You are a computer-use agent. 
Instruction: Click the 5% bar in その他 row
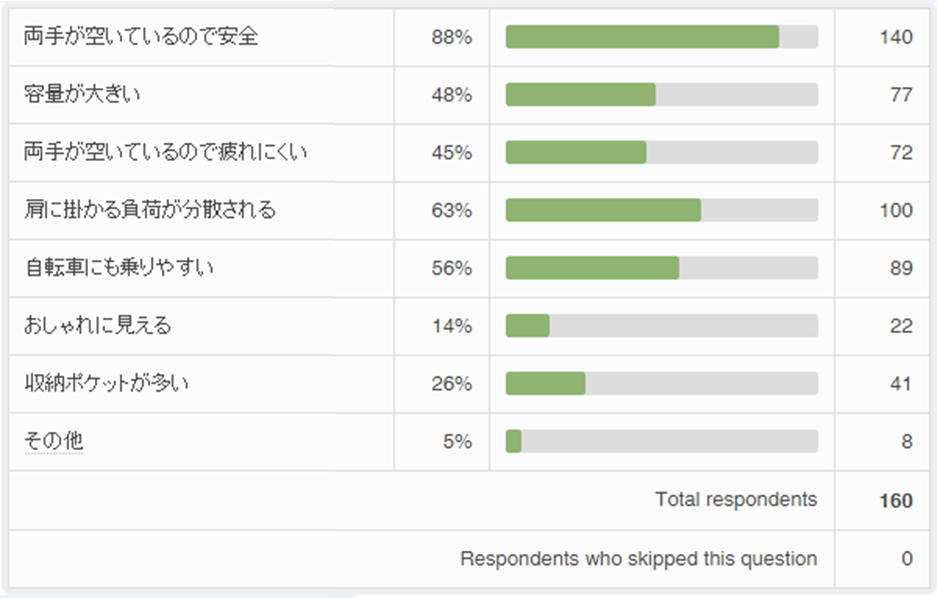click(x=661, y=441)
